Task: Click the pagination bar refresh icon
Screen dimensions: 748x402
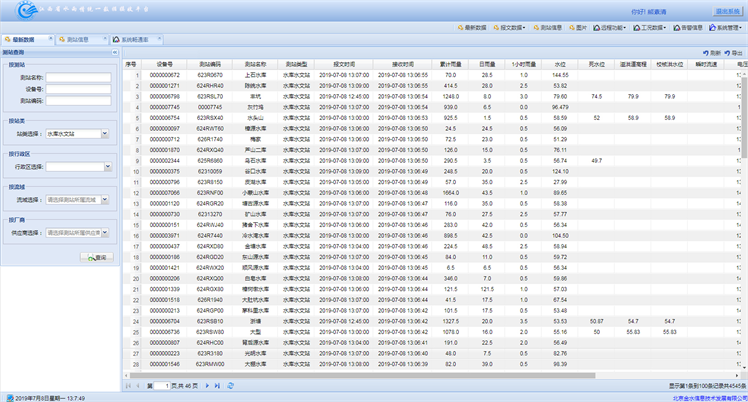Action: point(232,385)
